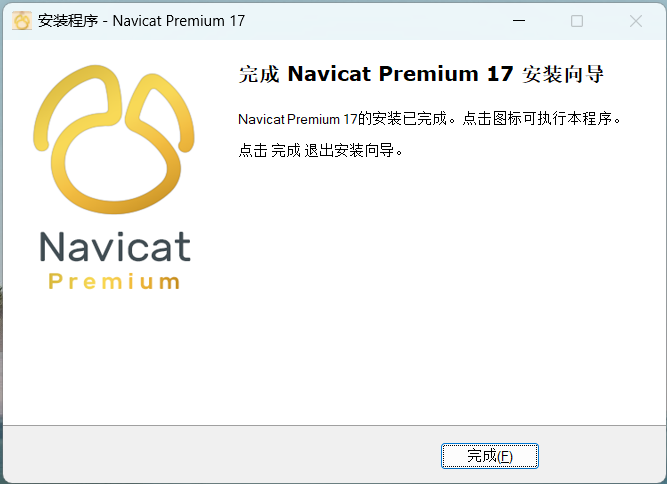The height and width of the screenshot is (484, 667).
Task: Click the line 点击 完成 退出安装向导
Action: click(x=316, y=151)
